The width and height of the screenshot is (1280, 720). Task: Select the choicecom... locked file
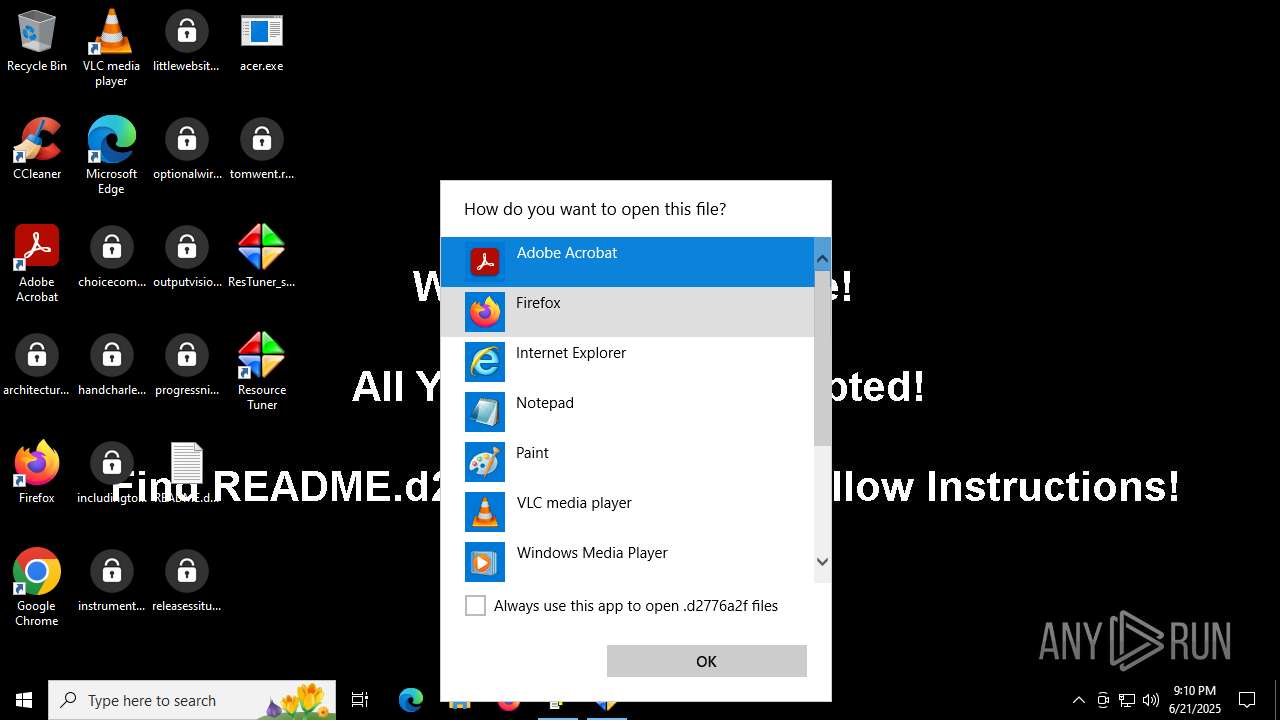[111, 258]
